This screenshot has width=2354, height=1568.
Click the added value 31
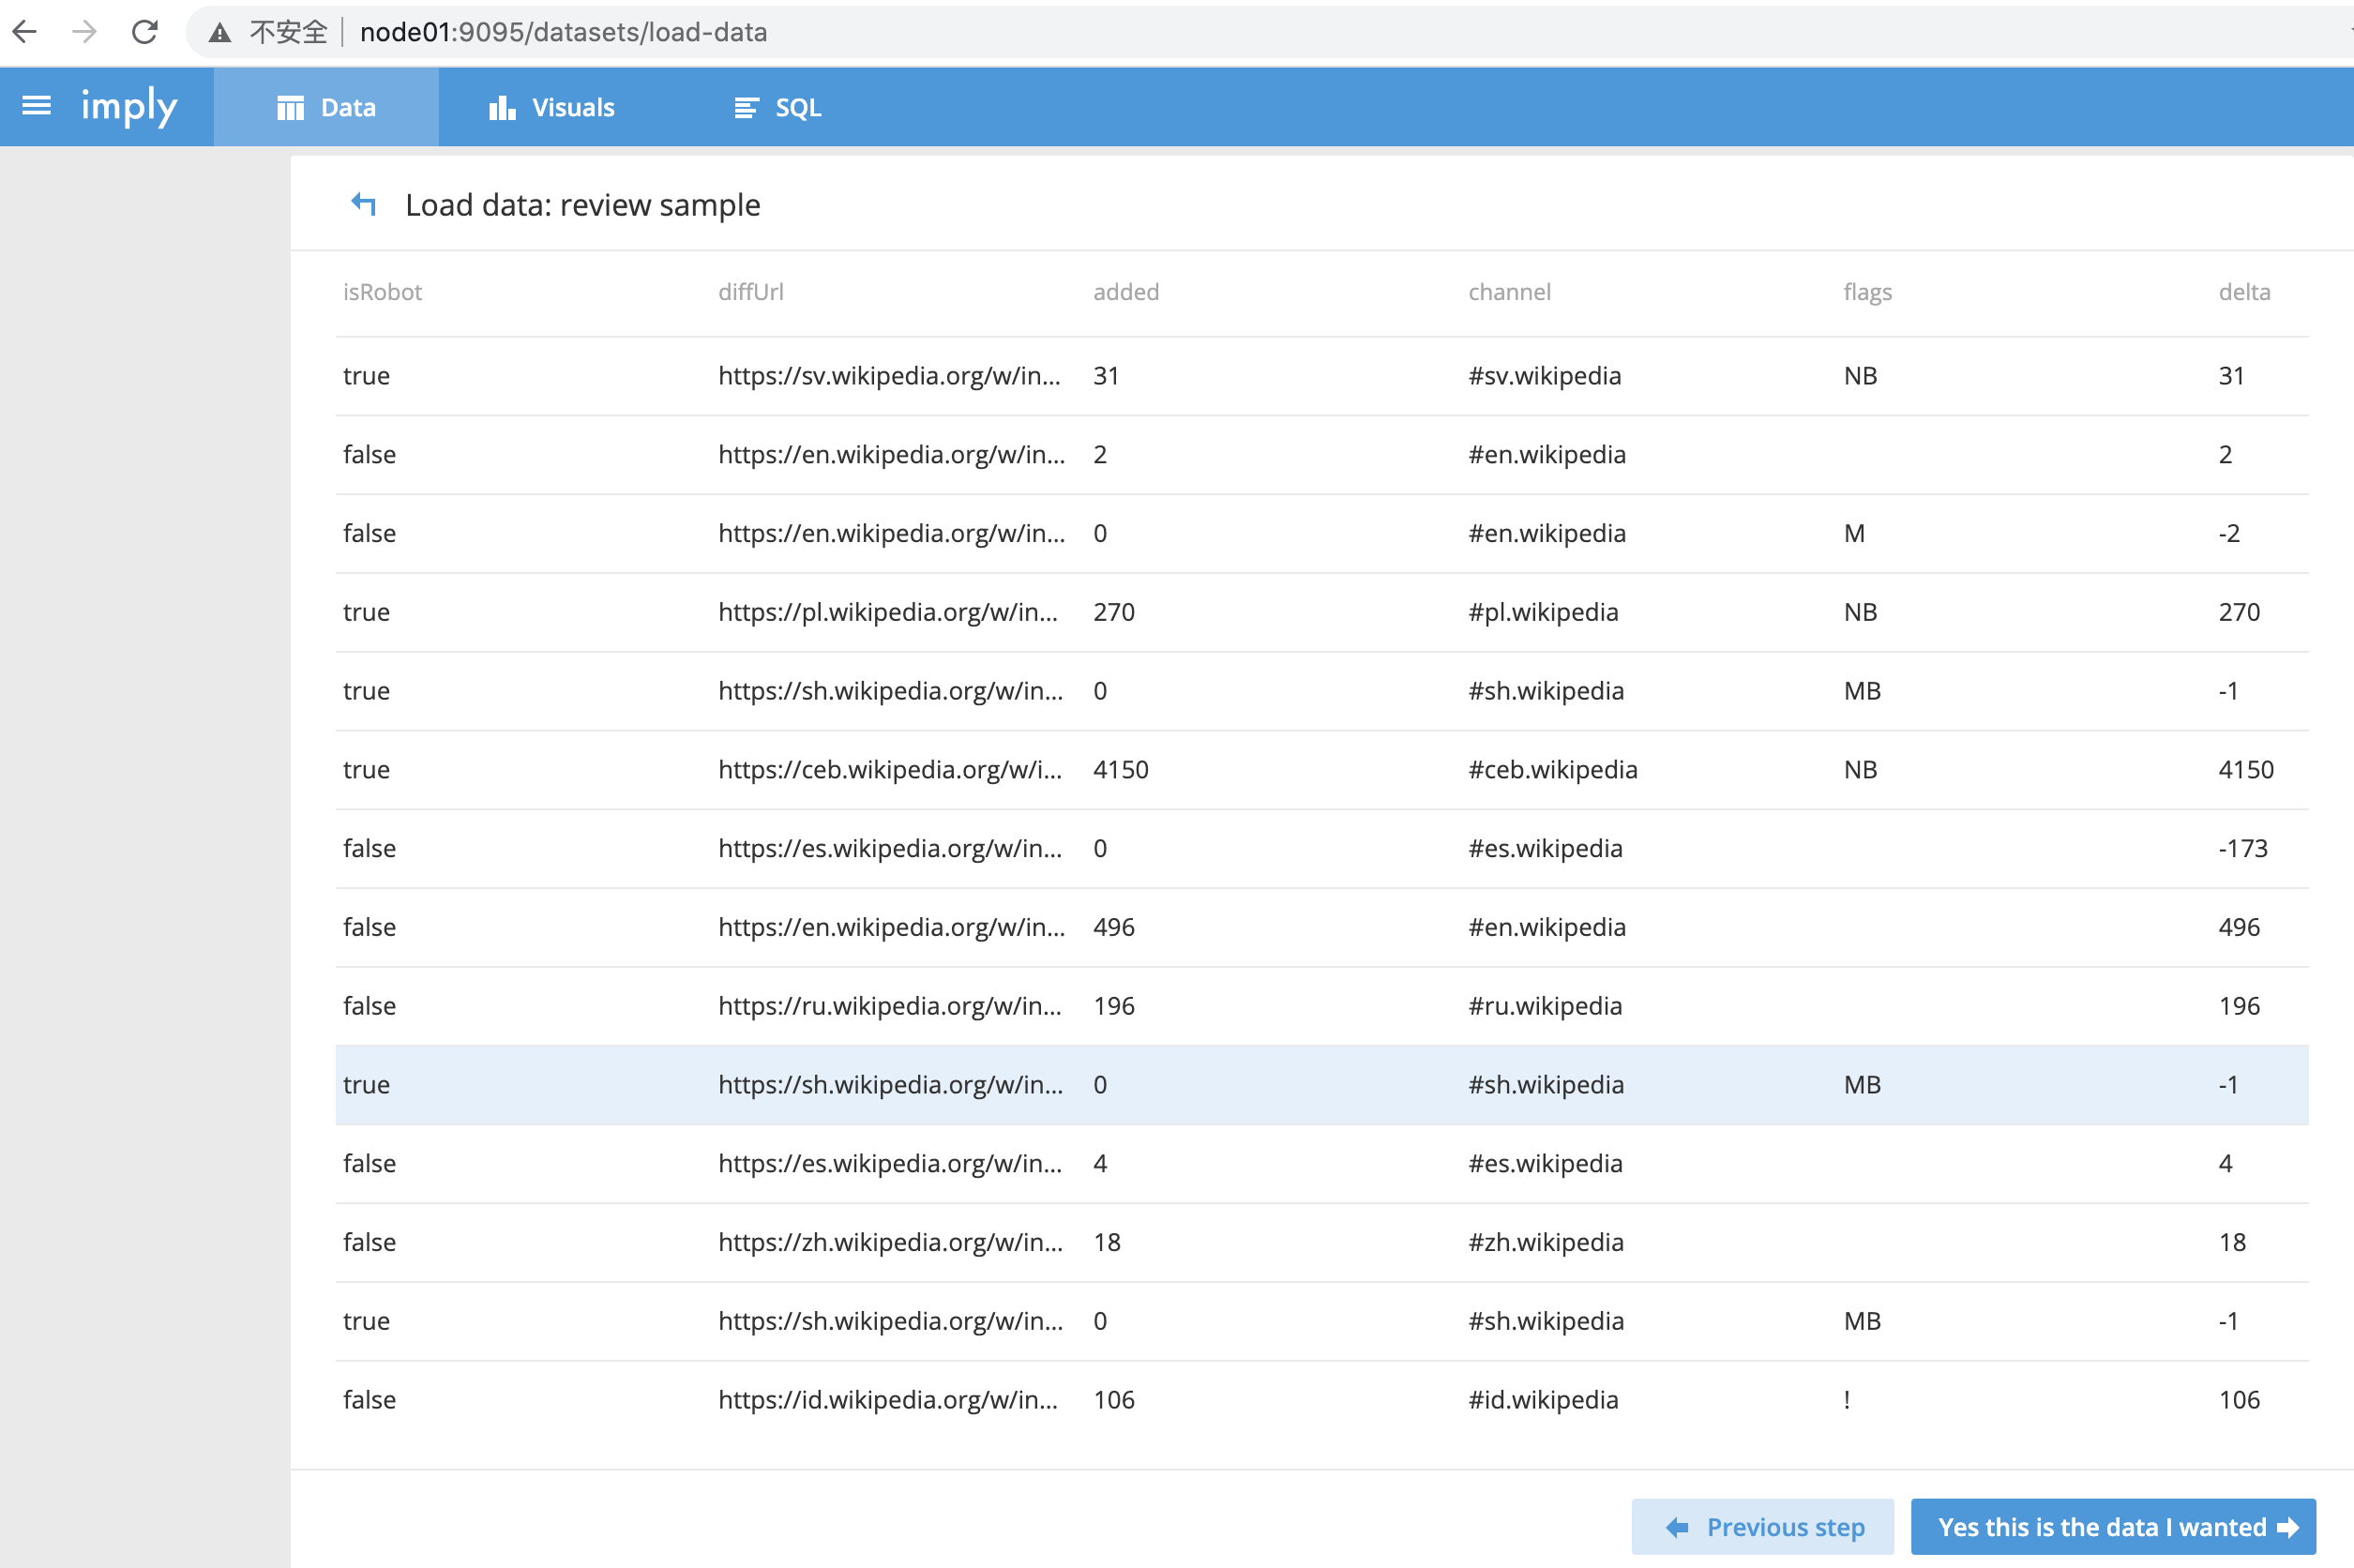(x=1106, y=376)
